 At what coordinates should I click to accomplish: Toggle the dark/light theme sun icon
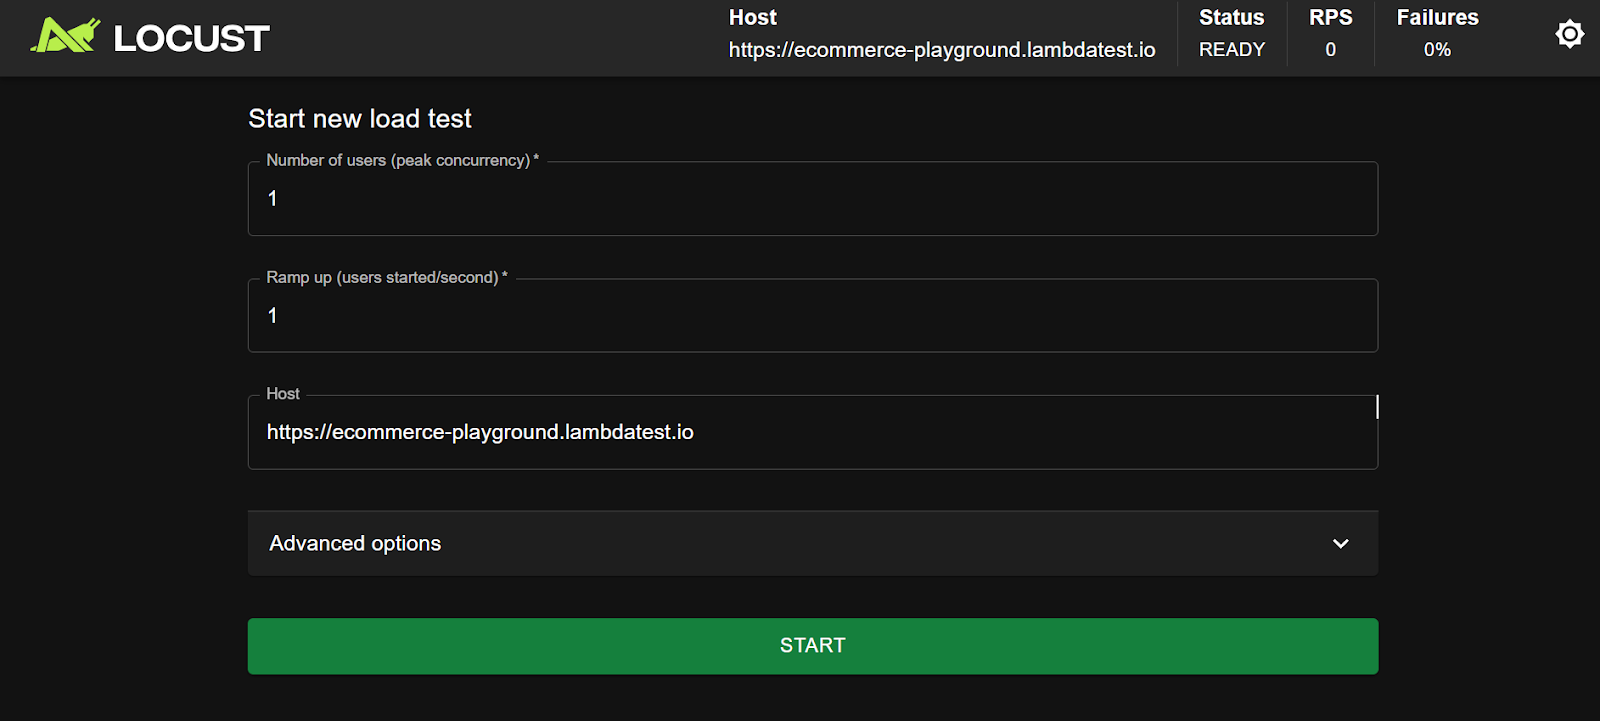point(1569,35)
